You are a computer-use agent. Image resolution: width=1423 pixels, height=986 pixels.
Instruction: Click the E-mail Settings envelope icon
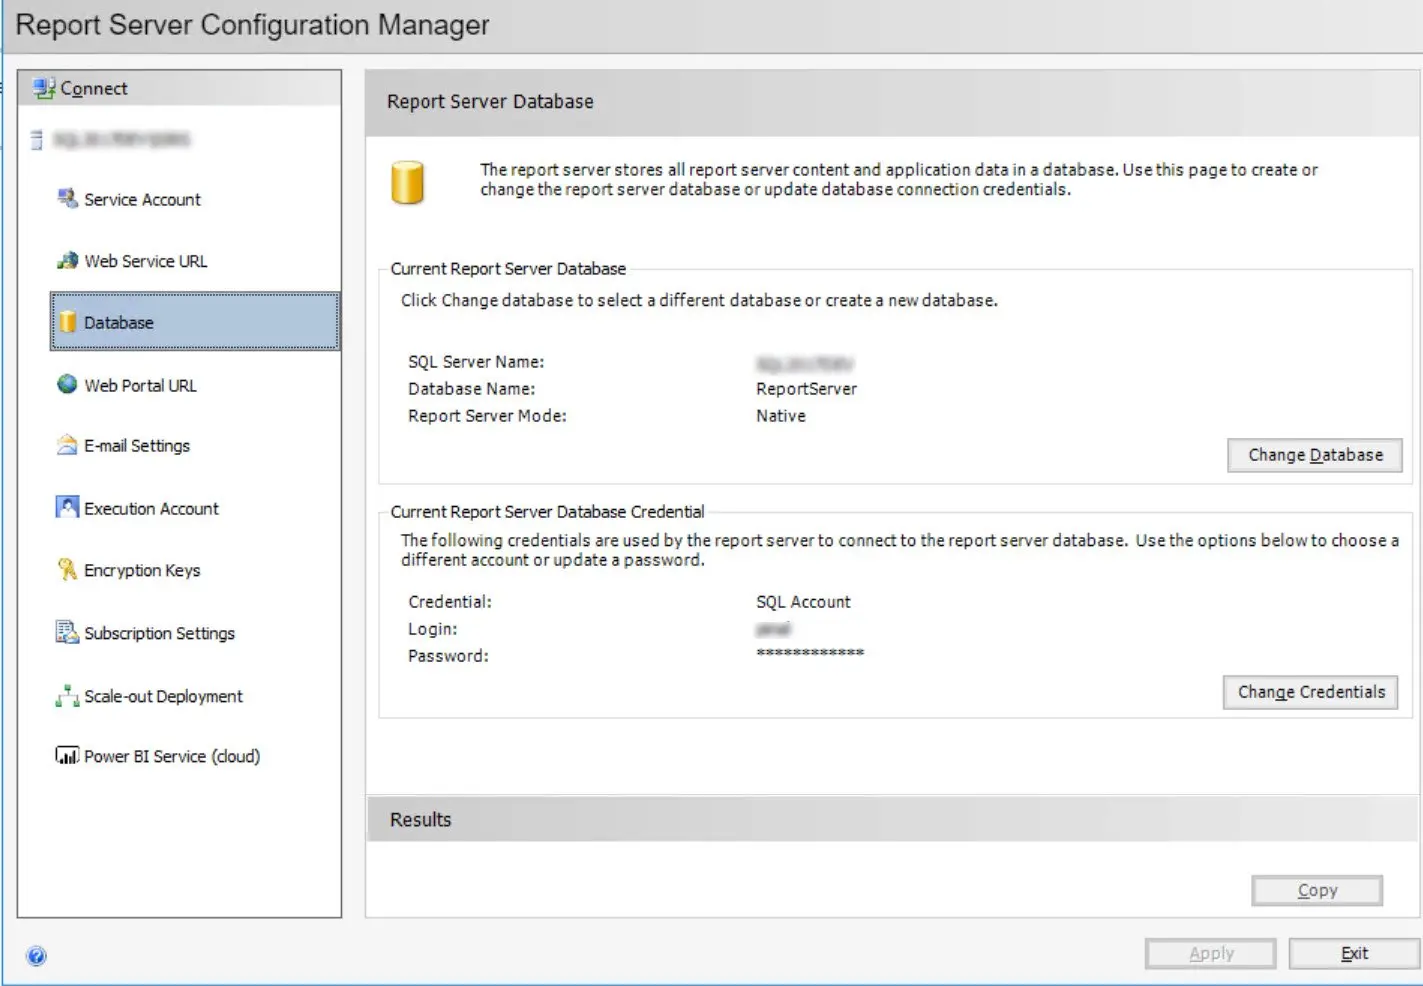coord(67,445)
